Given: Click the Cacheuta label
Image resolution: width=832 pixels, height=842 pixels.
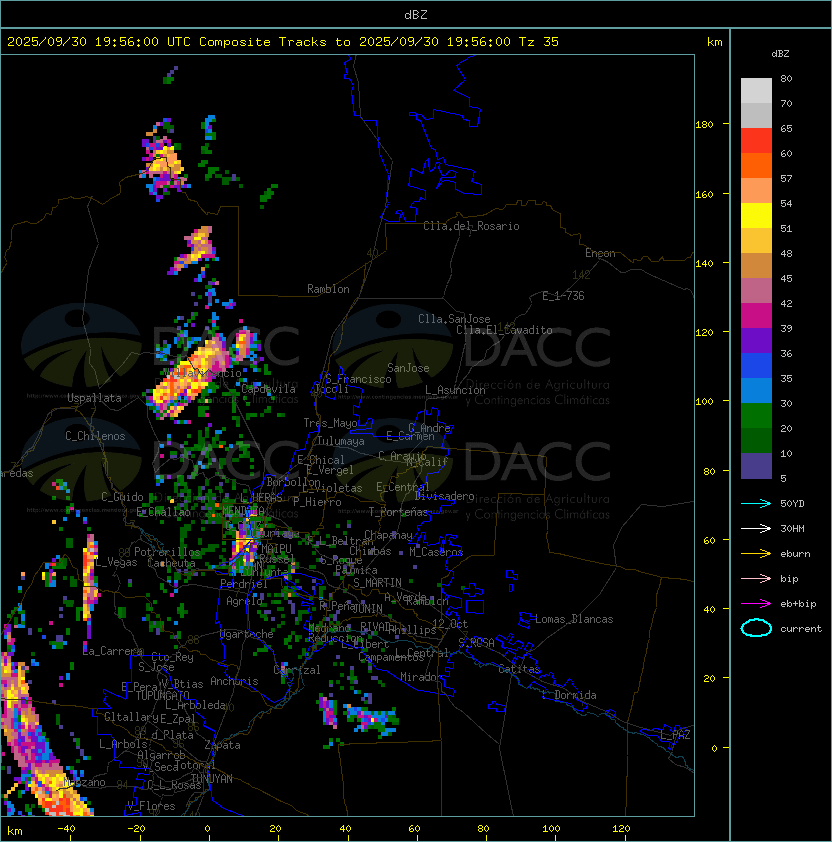Looking at the screenshot, I should pos(171,563).
